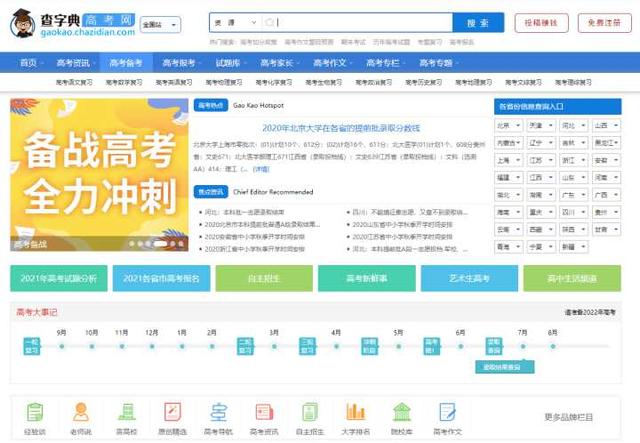The width and height of the screenshot is (640, 443).
Task: Open the 2020年北京大学 admission score headline link
Action: pyautogui.click(x=340, y=128)
